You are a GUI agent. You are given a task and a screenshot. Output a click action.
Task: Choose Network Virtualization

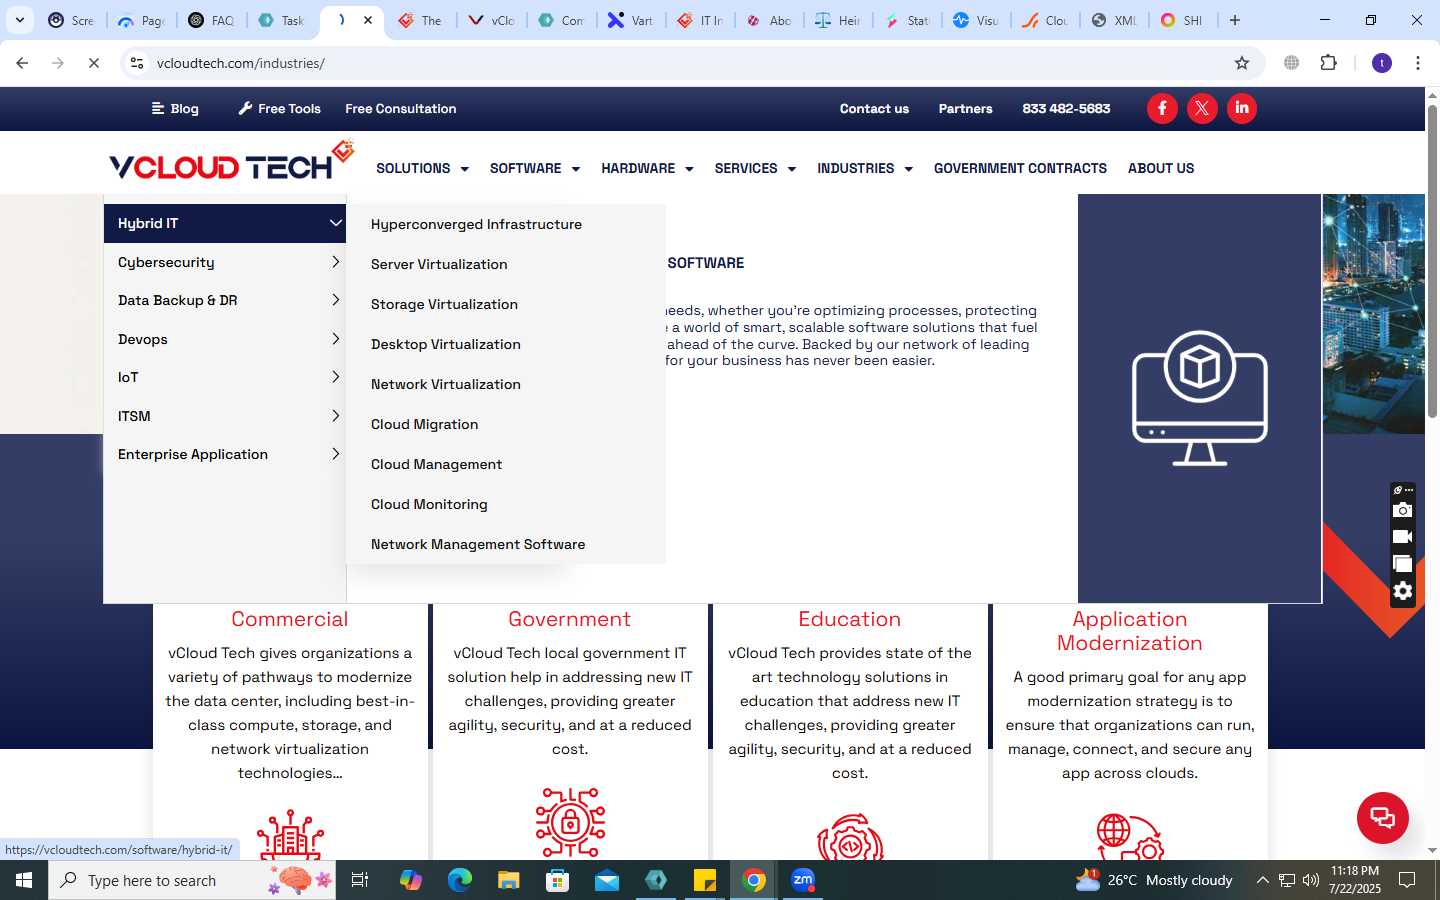click(x=445, y=384)
